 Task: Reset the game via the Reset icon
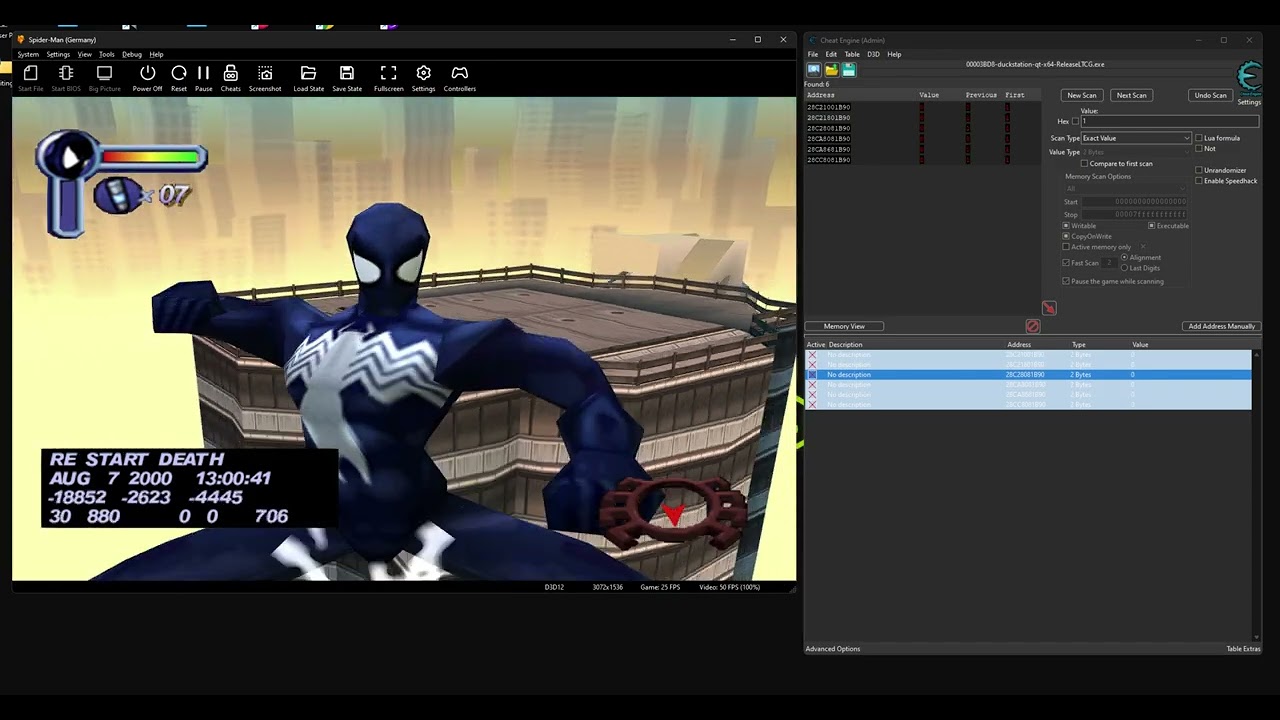(179, 73)
